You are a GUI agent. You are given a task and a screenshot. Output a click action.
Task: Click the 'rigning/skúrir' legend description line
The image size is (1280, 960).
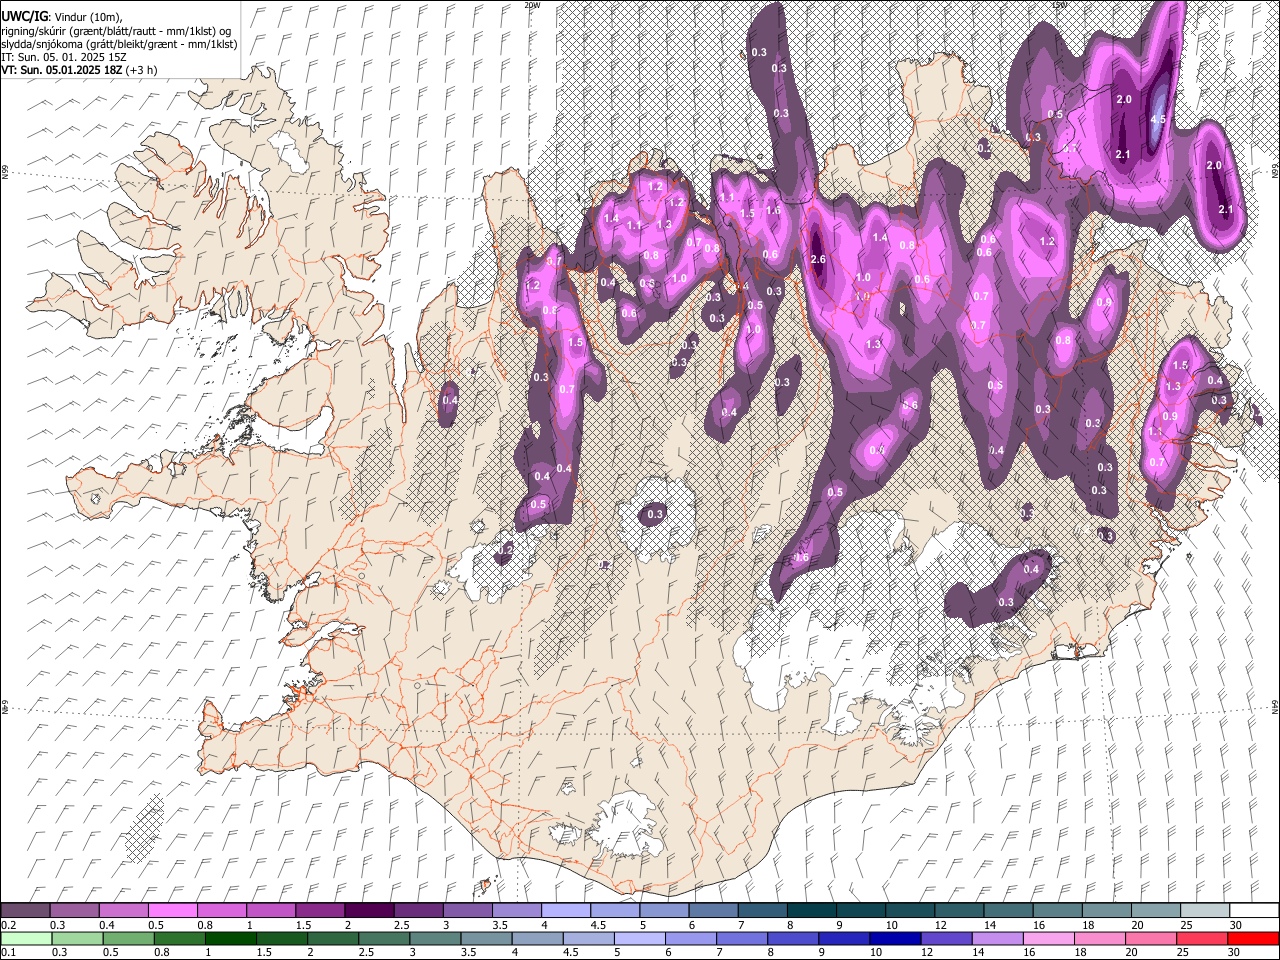click(x=118, y=31)
